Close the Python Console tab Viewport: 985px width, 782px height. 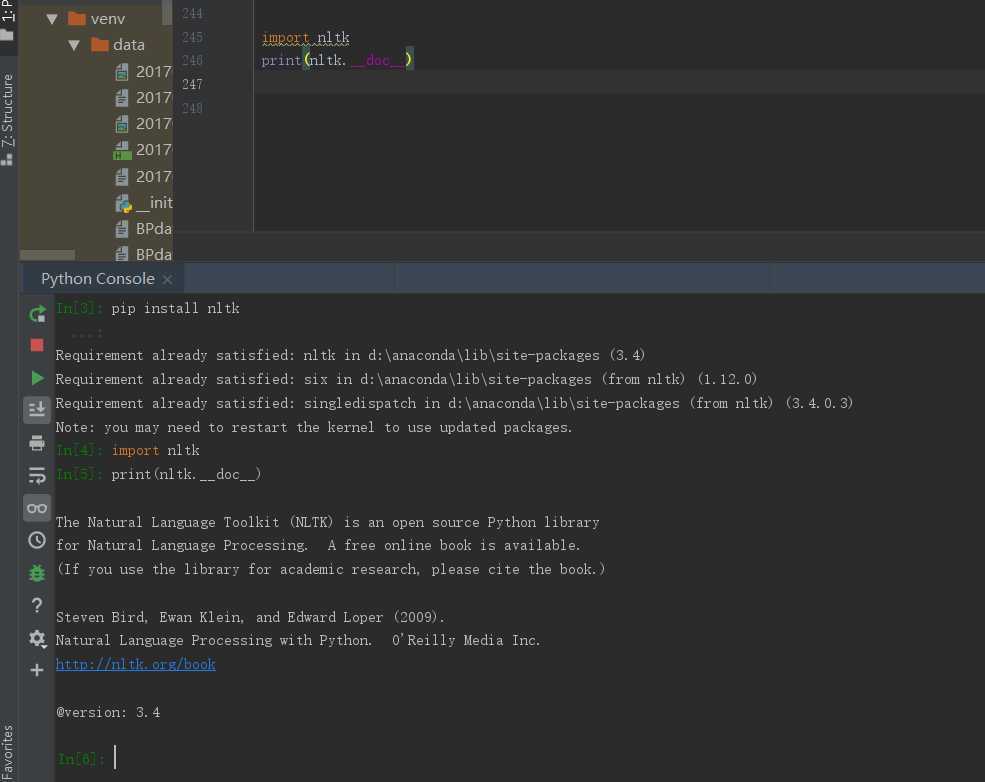click(167, 280)
